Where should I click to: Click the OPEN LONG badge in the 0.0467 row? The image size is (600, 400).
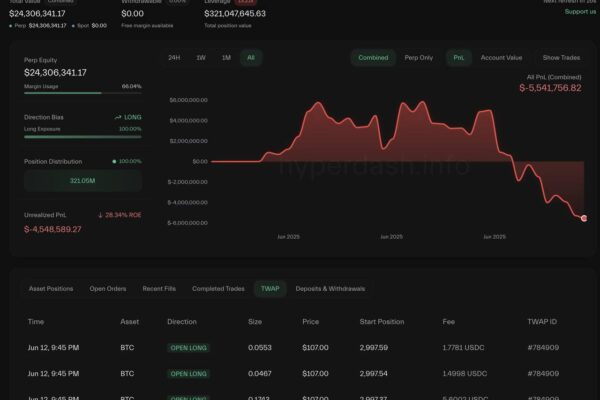click(188, 374)
